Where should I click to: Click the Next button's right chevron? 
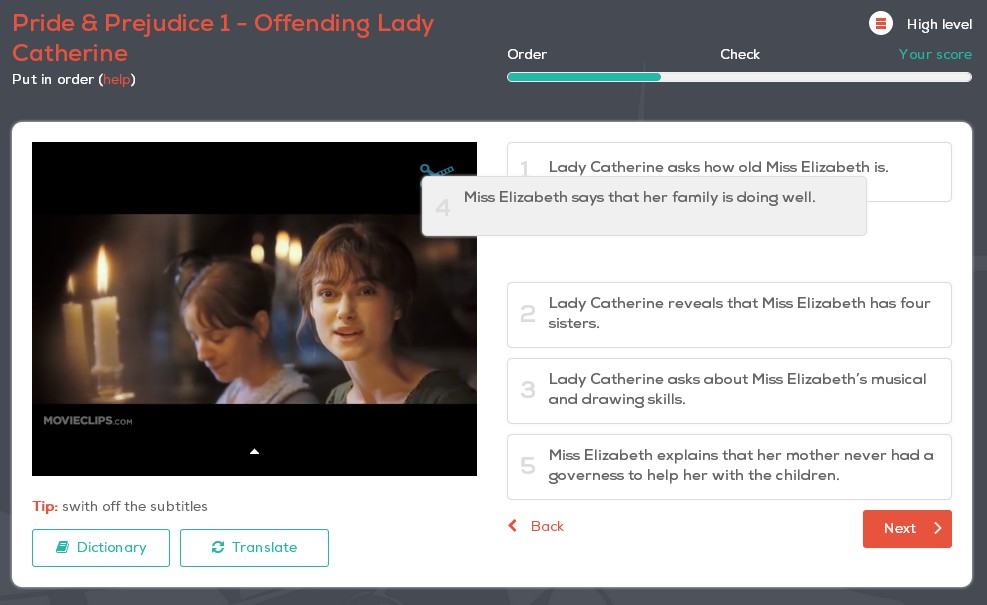tap(938, 528)
